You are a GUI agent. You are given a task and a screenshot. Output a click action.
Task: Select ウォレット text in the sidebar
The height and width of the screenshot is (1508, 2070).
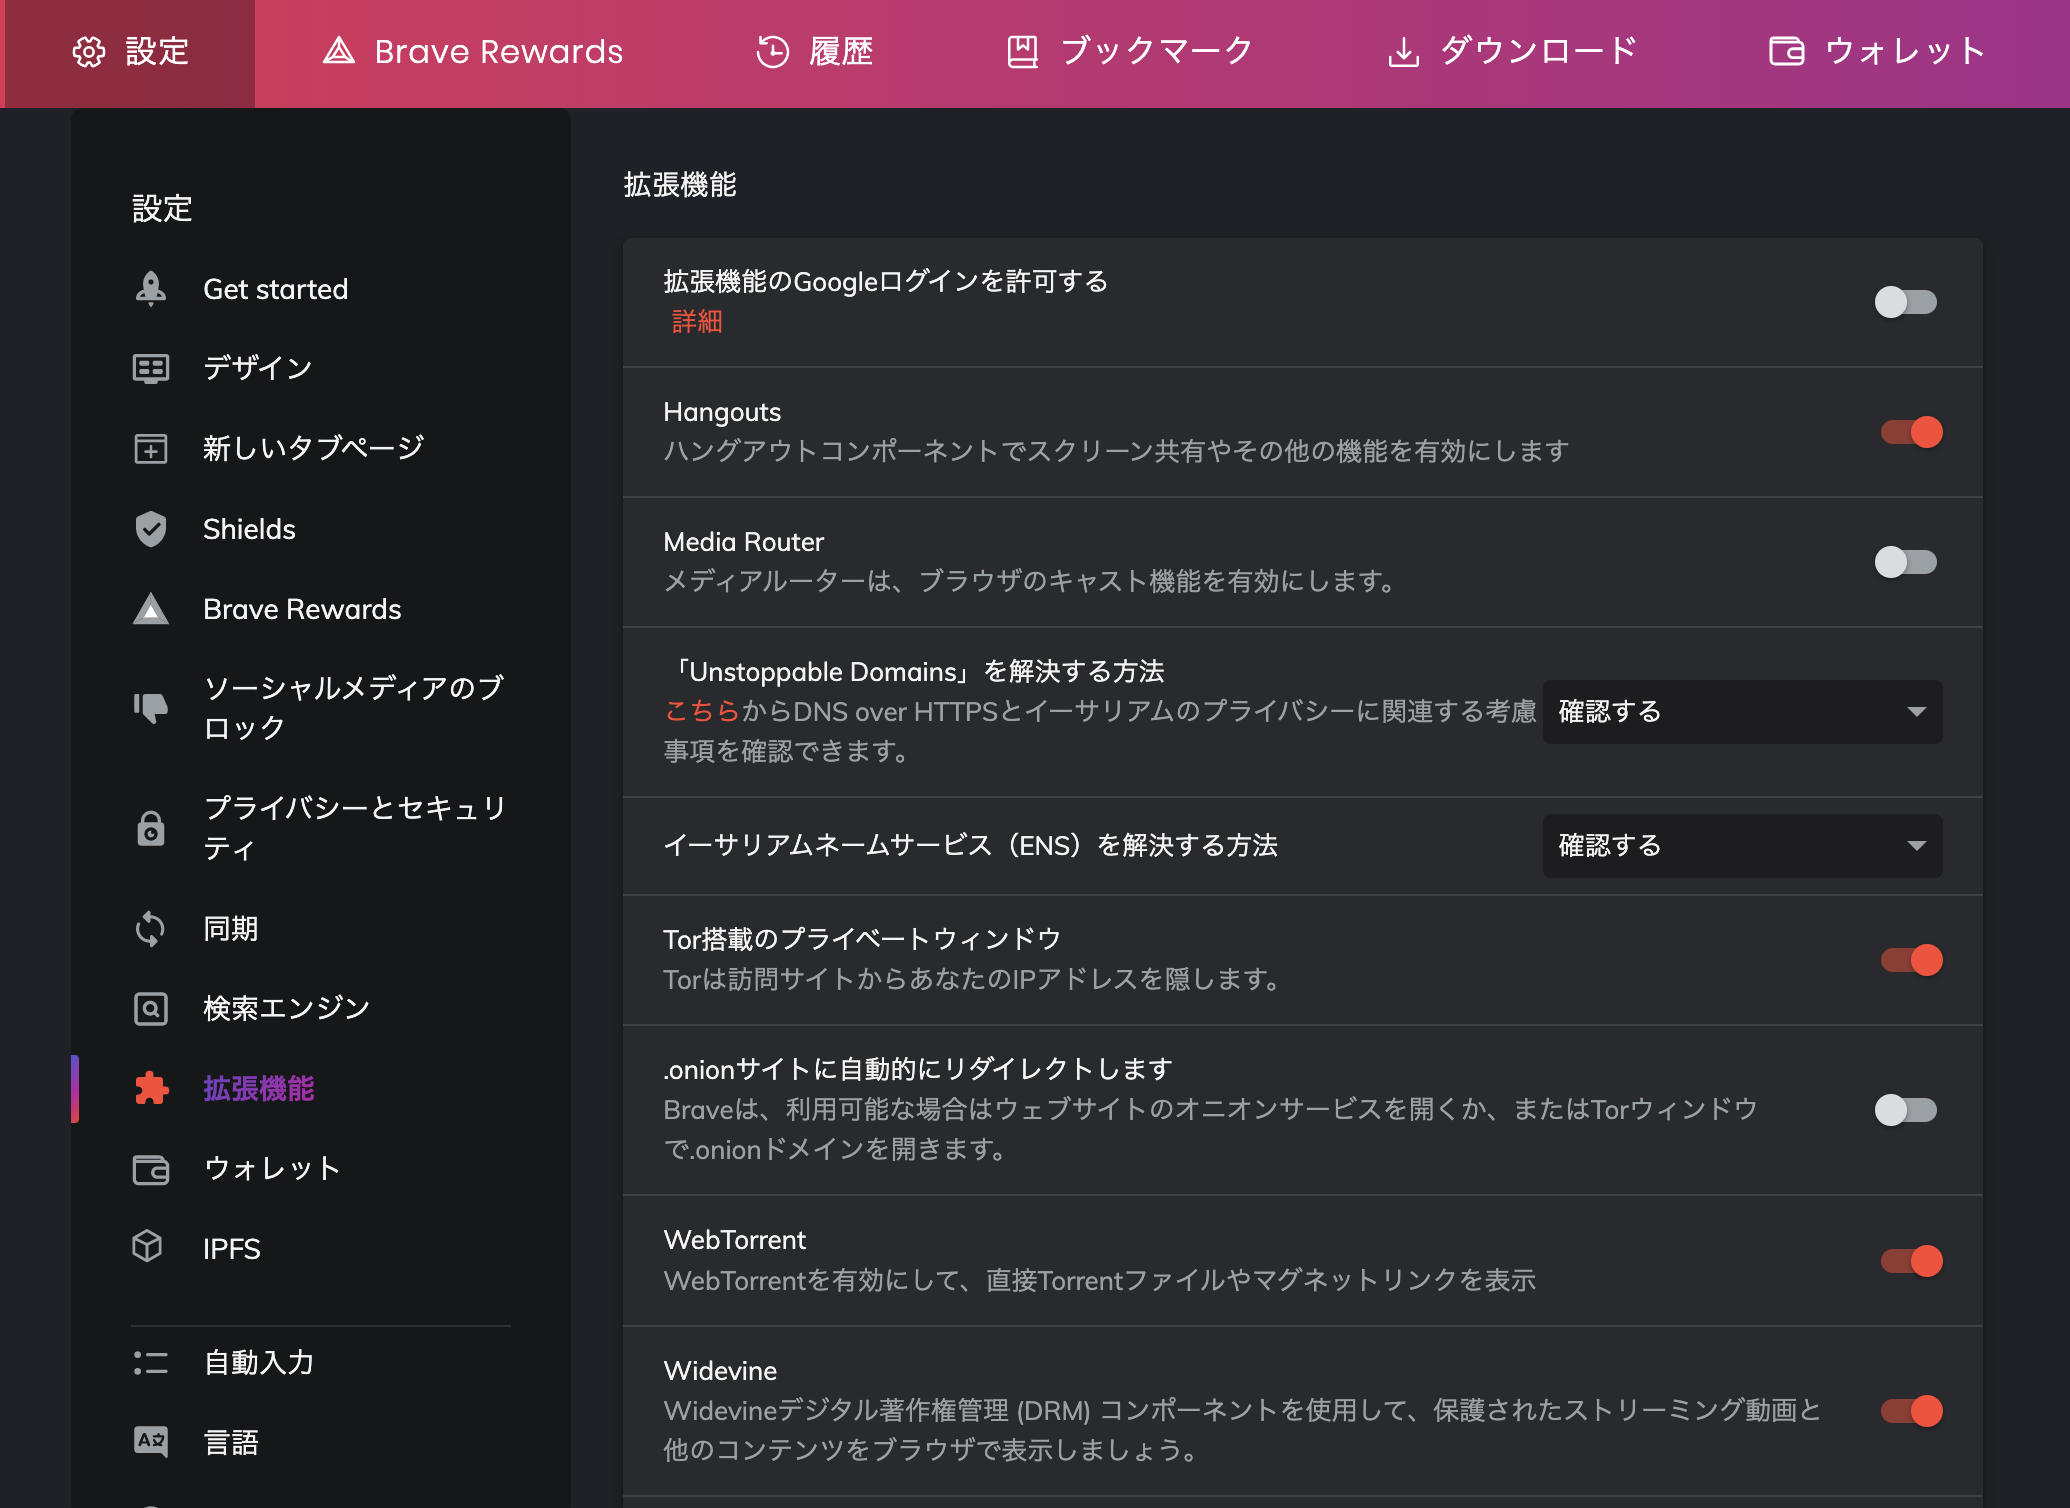click(272, 1169)
